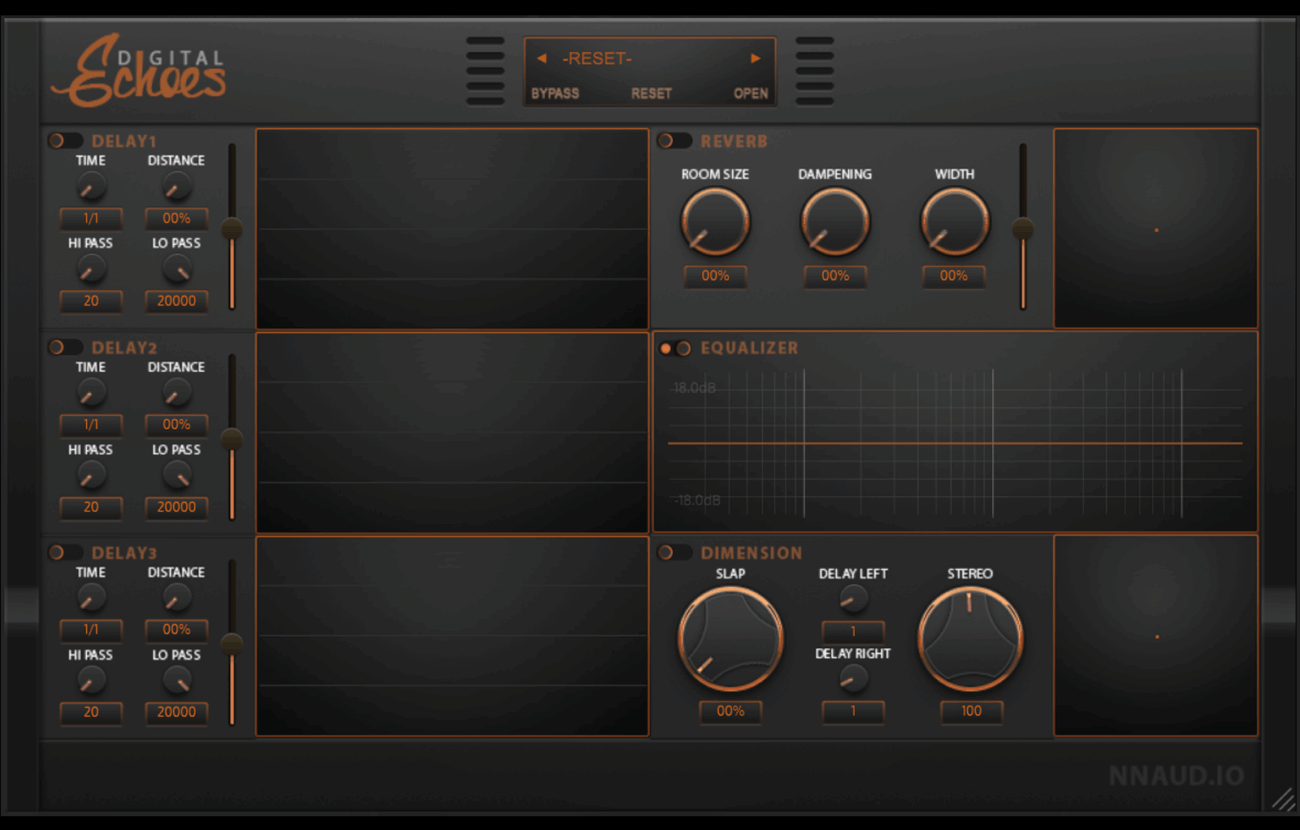Click the NNAUD.IO link
Image resolution: width=1300 pixels, height=830 pixels.
(1176, 775)
